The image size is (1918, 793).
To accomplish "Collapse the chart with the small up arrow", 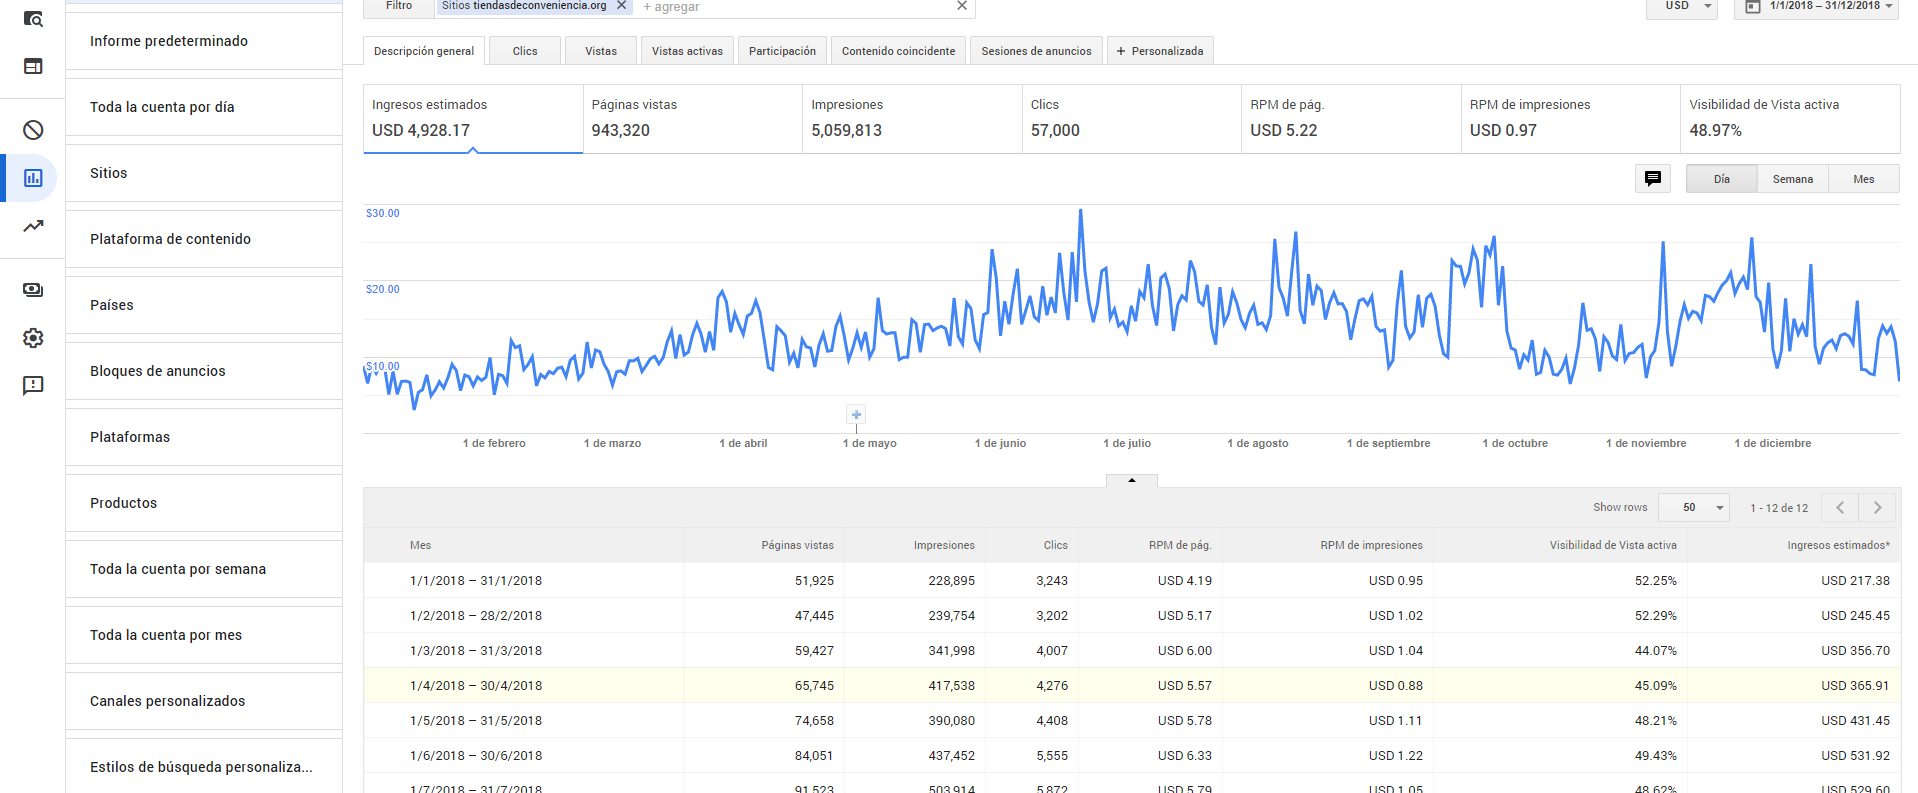I will tap(1132, 481).
